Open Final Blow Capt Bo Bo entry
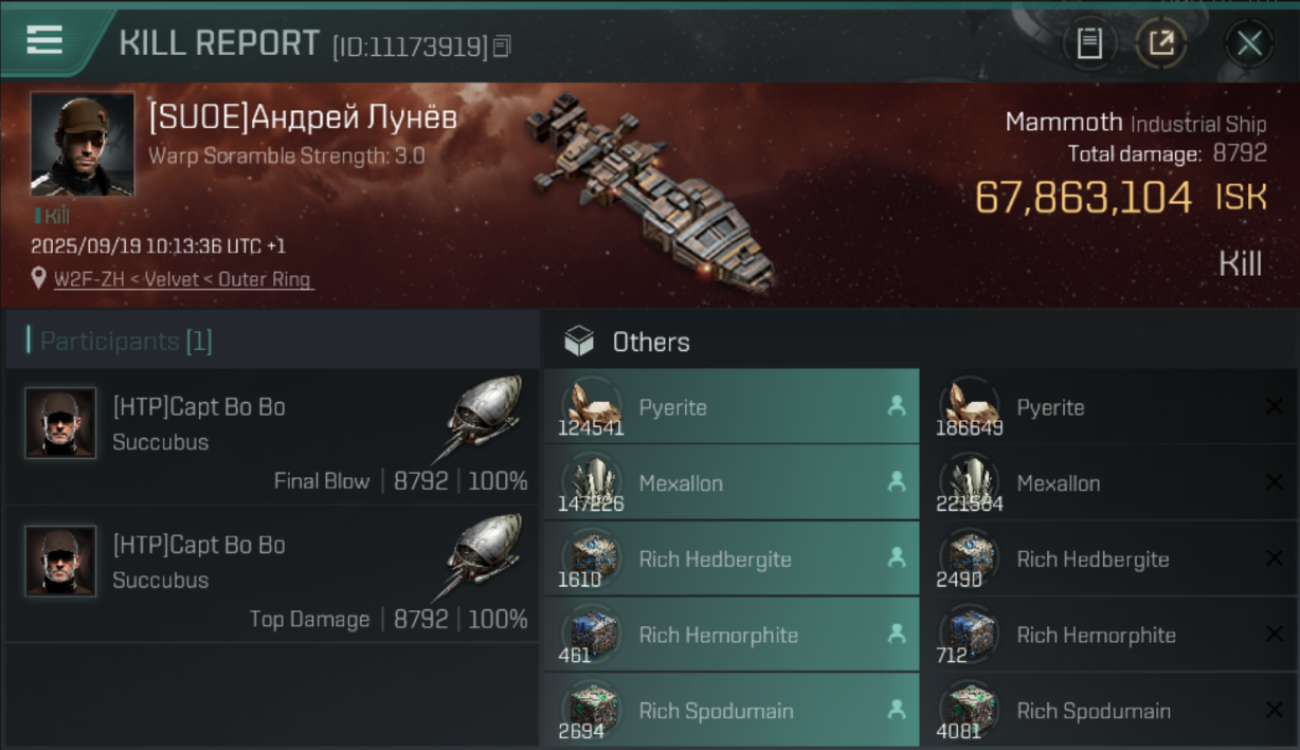Screen dimensions: 1300x750 click(200, 407)
